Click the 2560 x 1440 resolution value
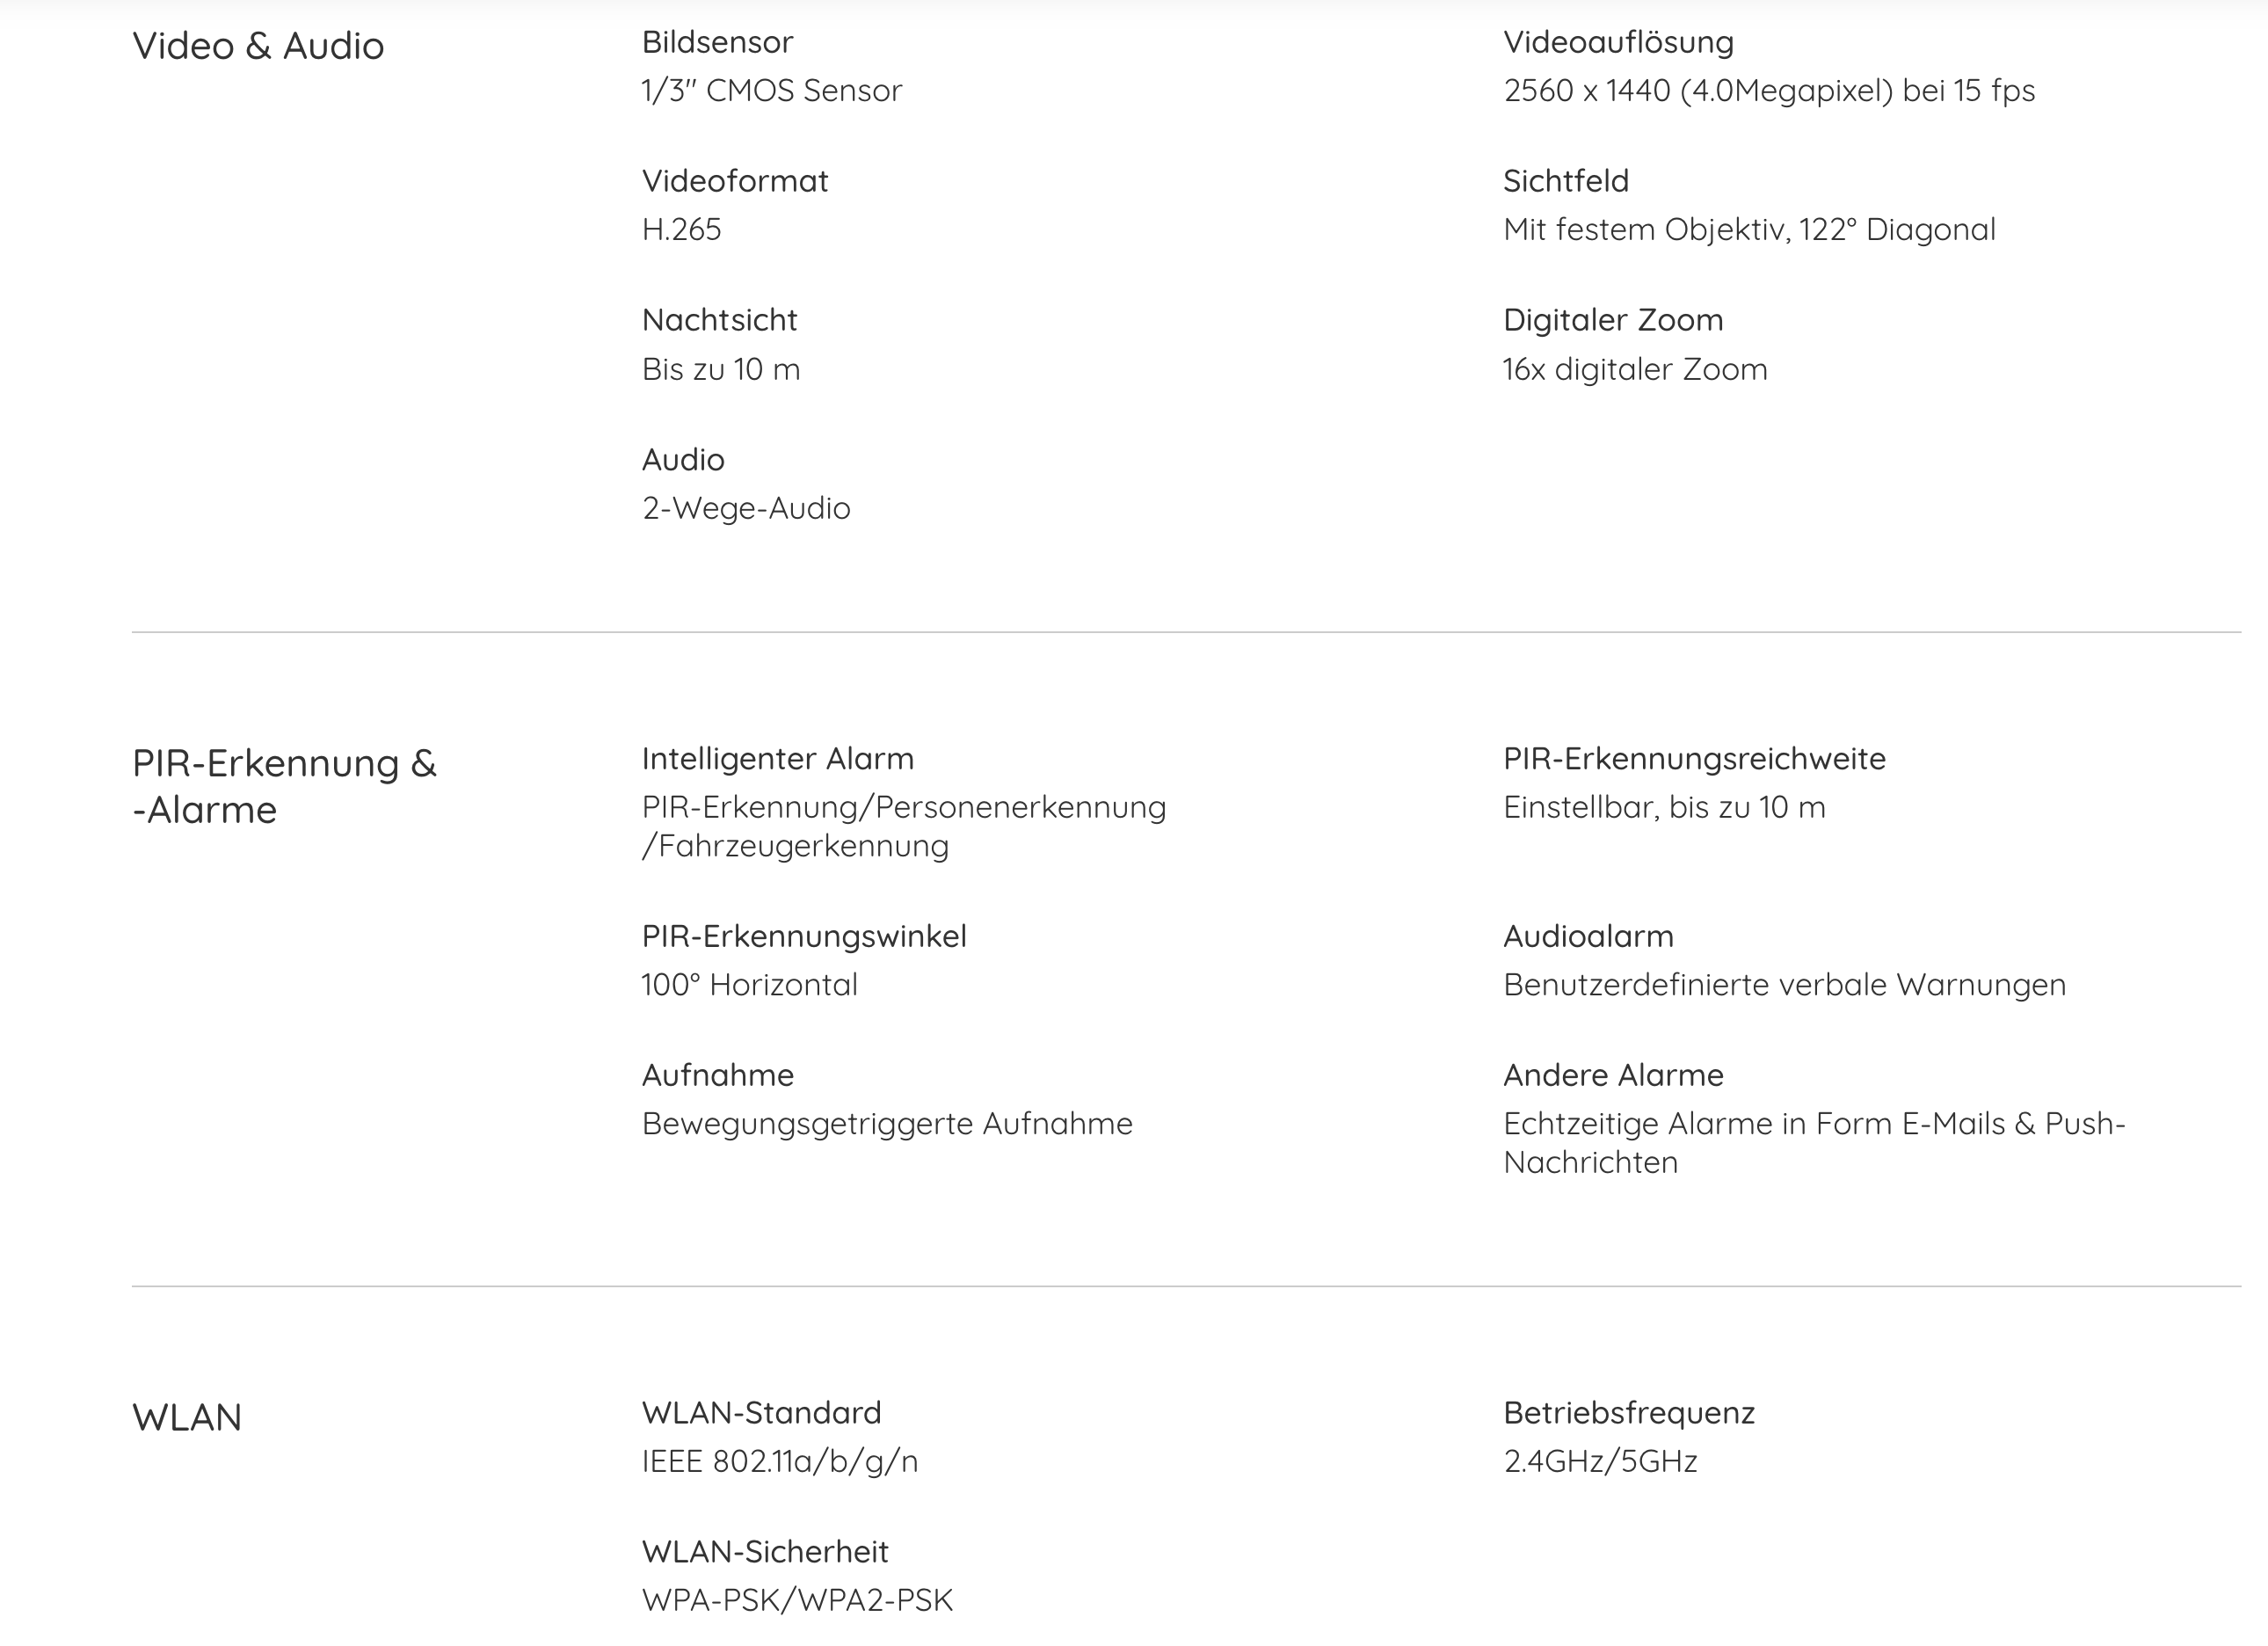 [x=1768, y=91]
